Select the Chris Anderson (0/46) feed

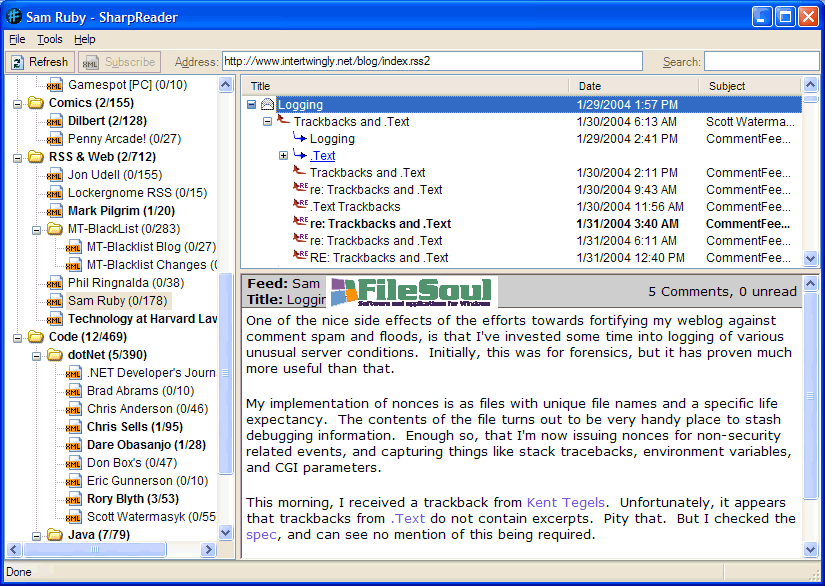coord(147,409)
